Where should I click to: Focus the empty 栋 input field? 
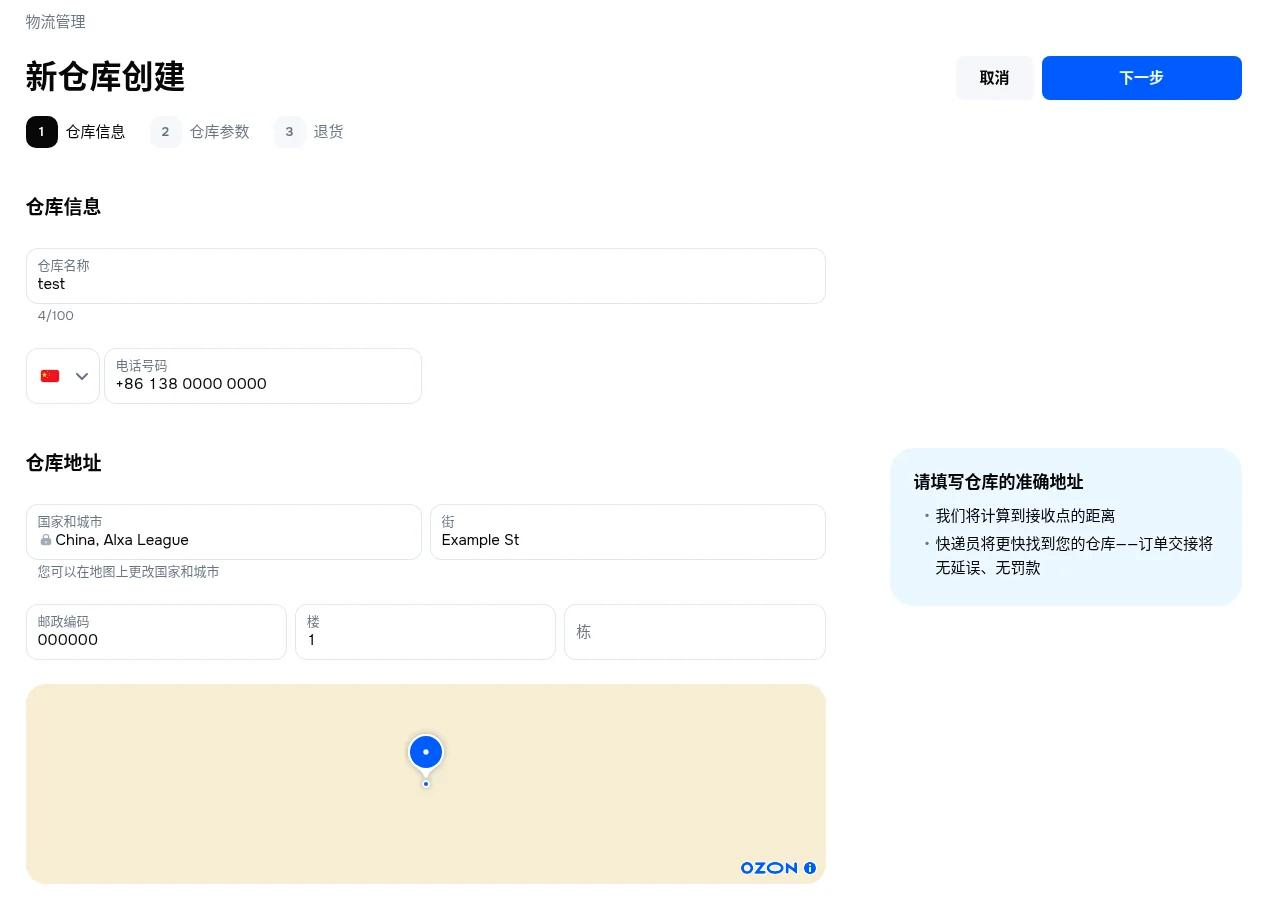(x=695, y=632)
